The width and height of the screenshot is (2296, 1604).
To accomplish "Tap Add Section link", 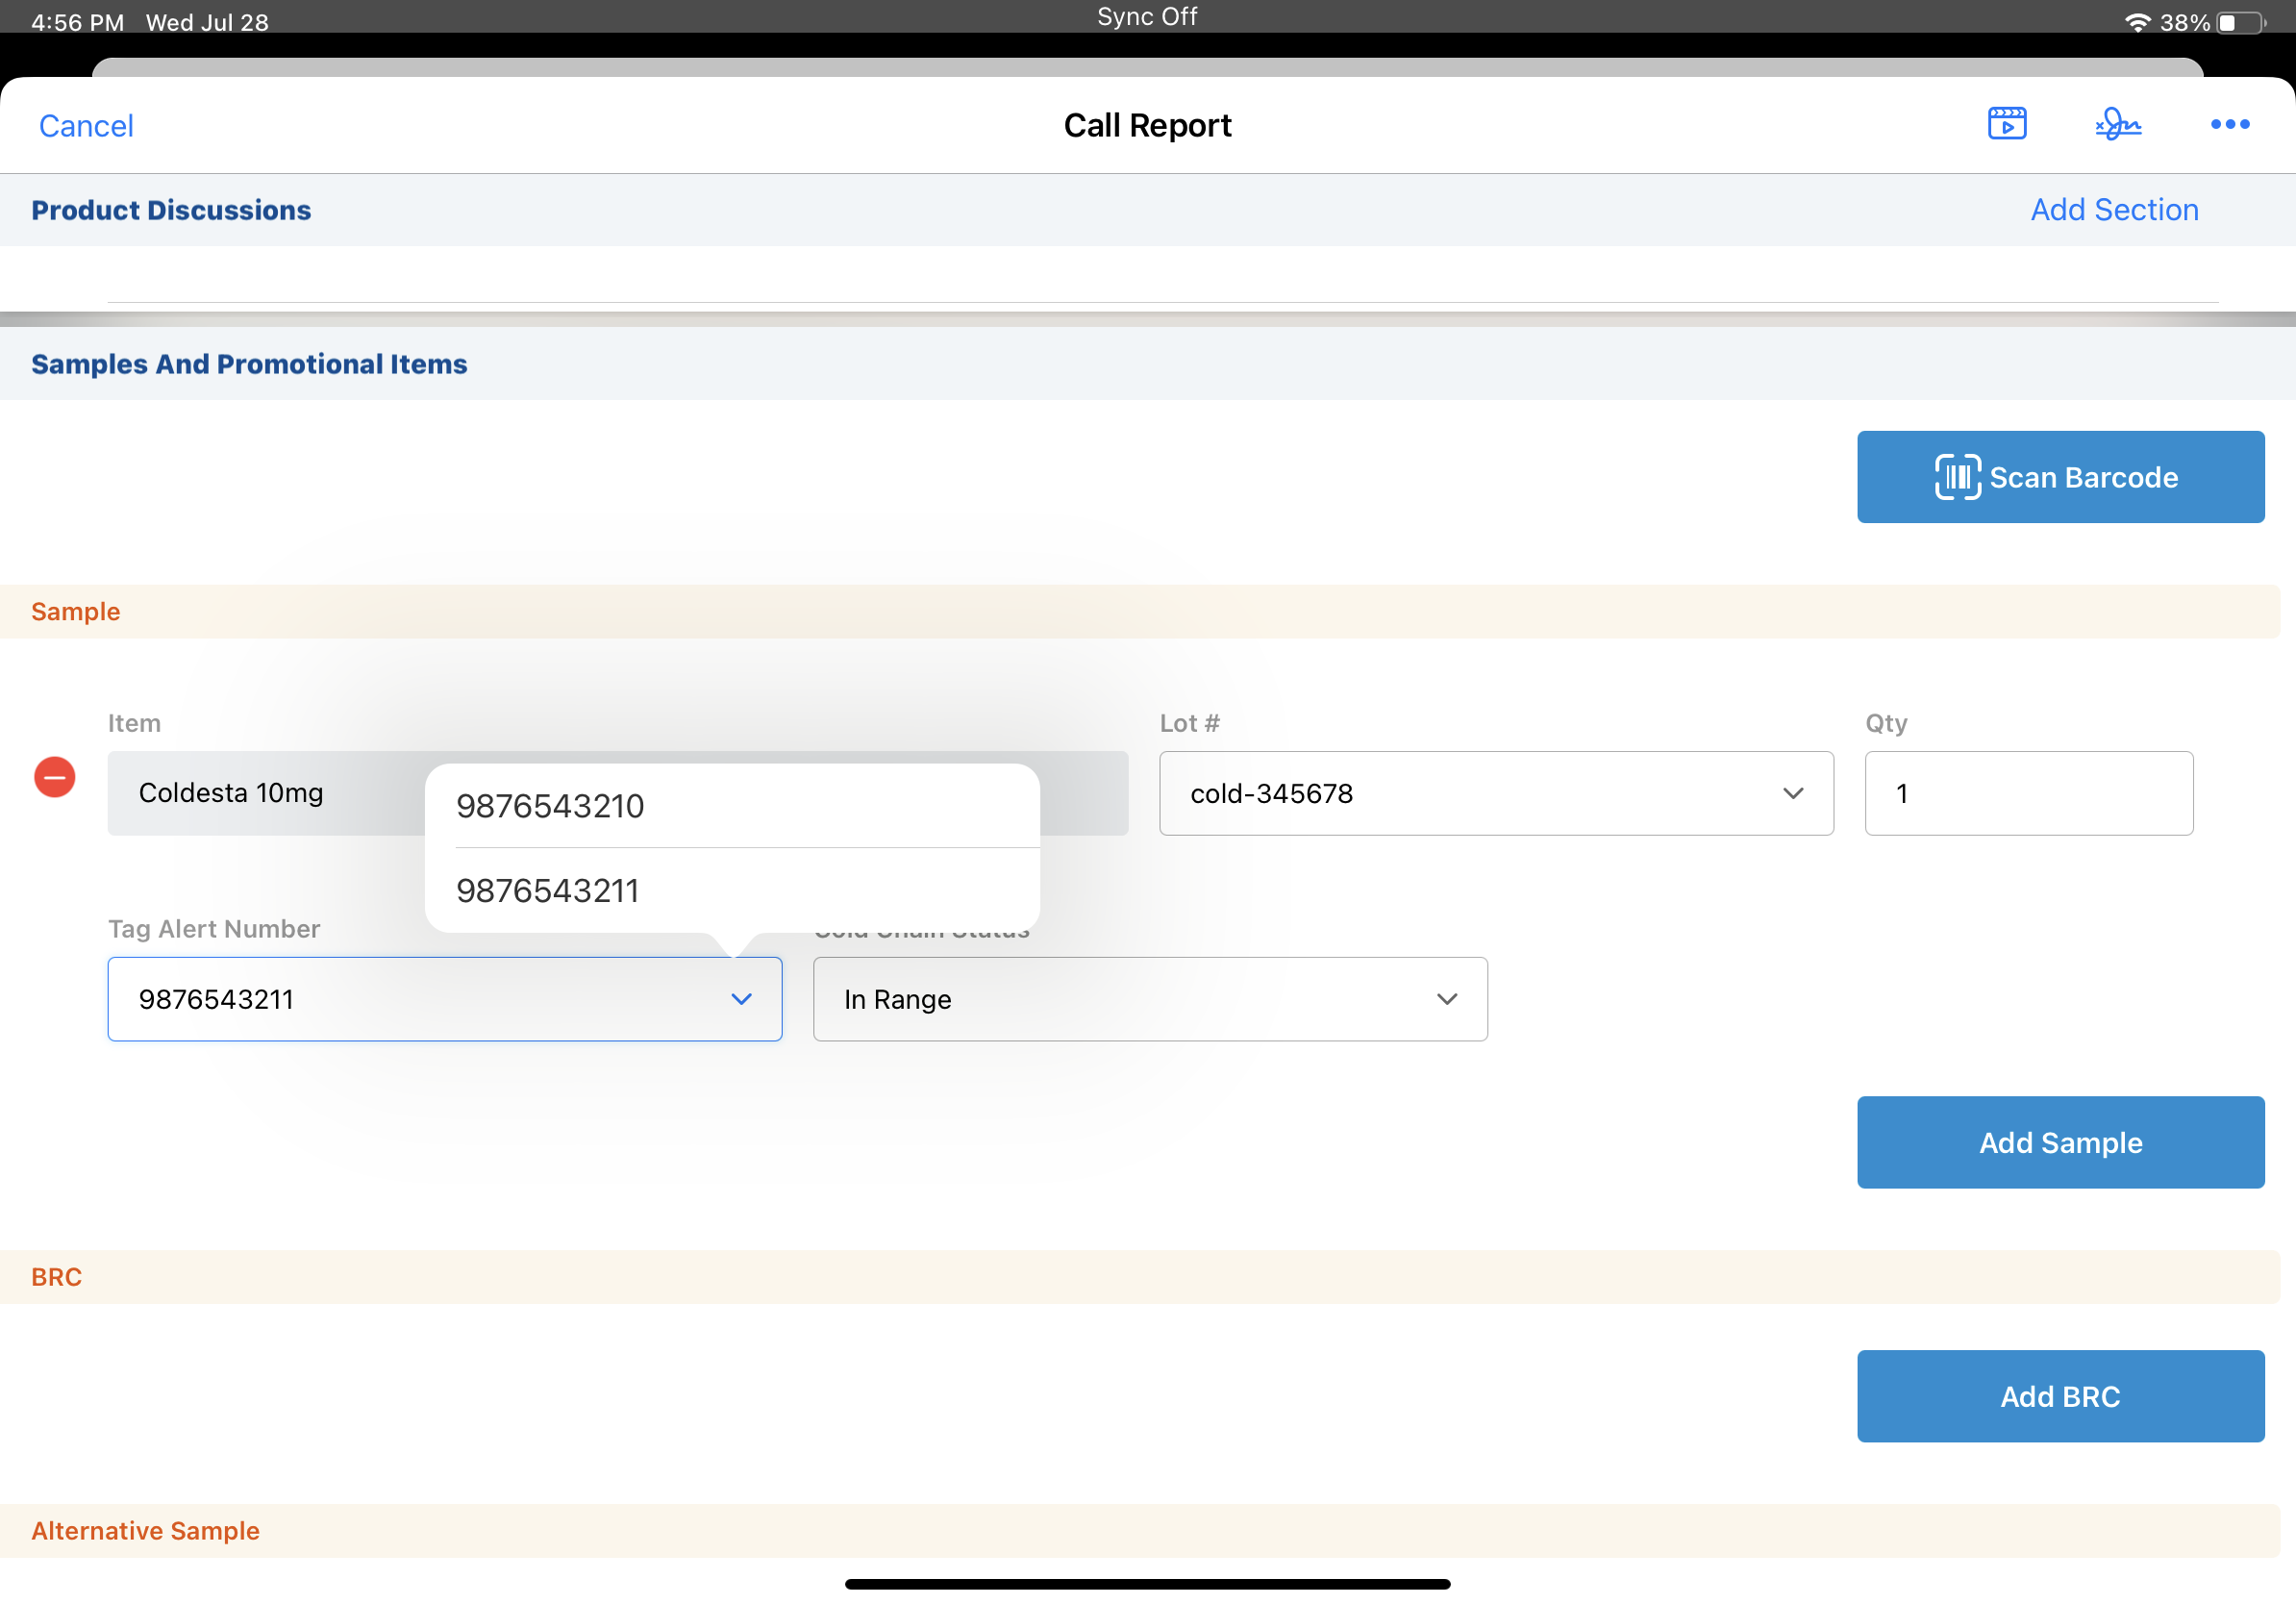I will (x=2113, y=210).
